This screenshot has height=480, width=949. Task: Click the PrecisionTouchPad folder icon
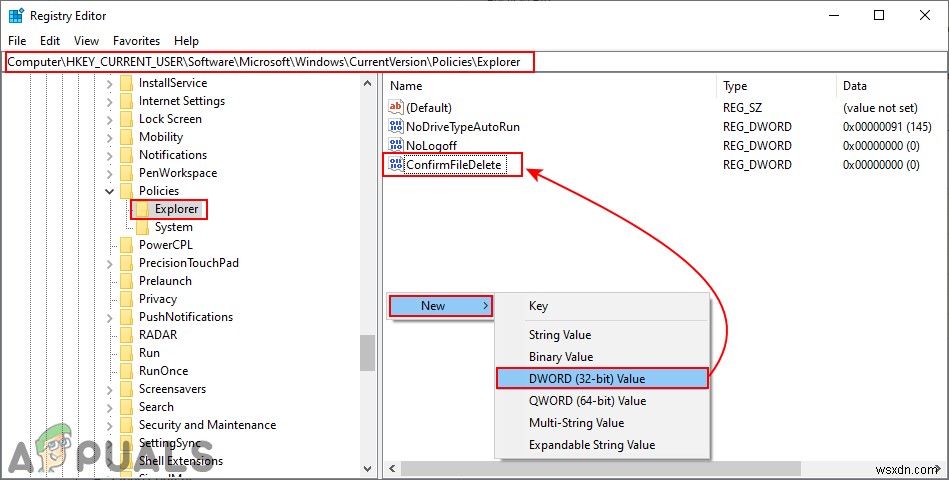click(126, 263)
